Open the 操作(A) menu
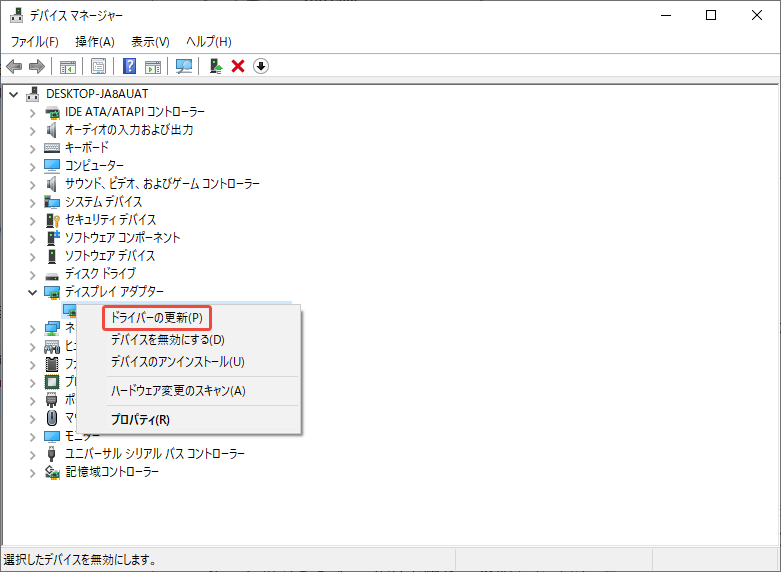781x572 pixels. (x=95, y=41)
